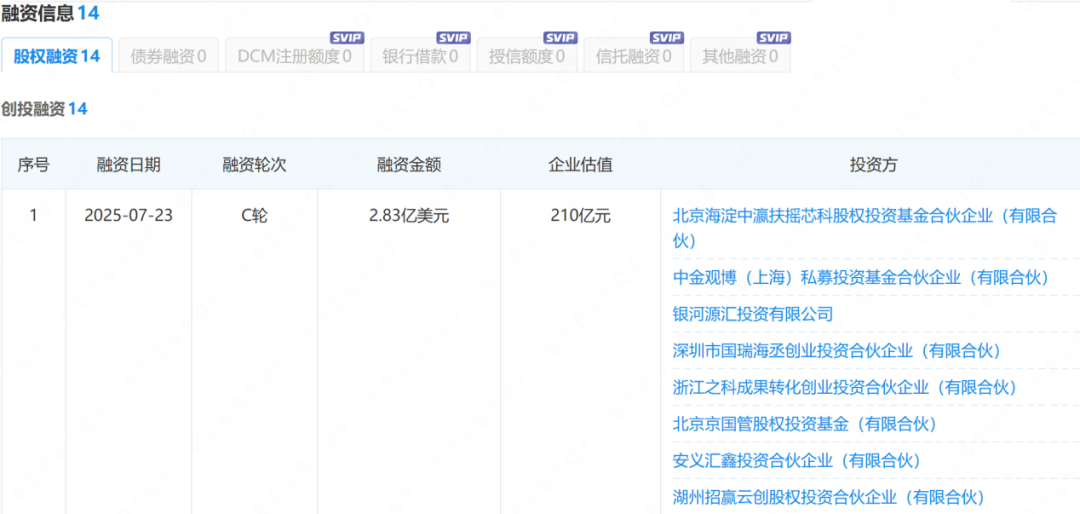Image resolution: width=1080 pixels, height=514 pixels.
Task: Click the SVIP badge above 授信额度
Action: pyautogui.click(x=560, y=38)
